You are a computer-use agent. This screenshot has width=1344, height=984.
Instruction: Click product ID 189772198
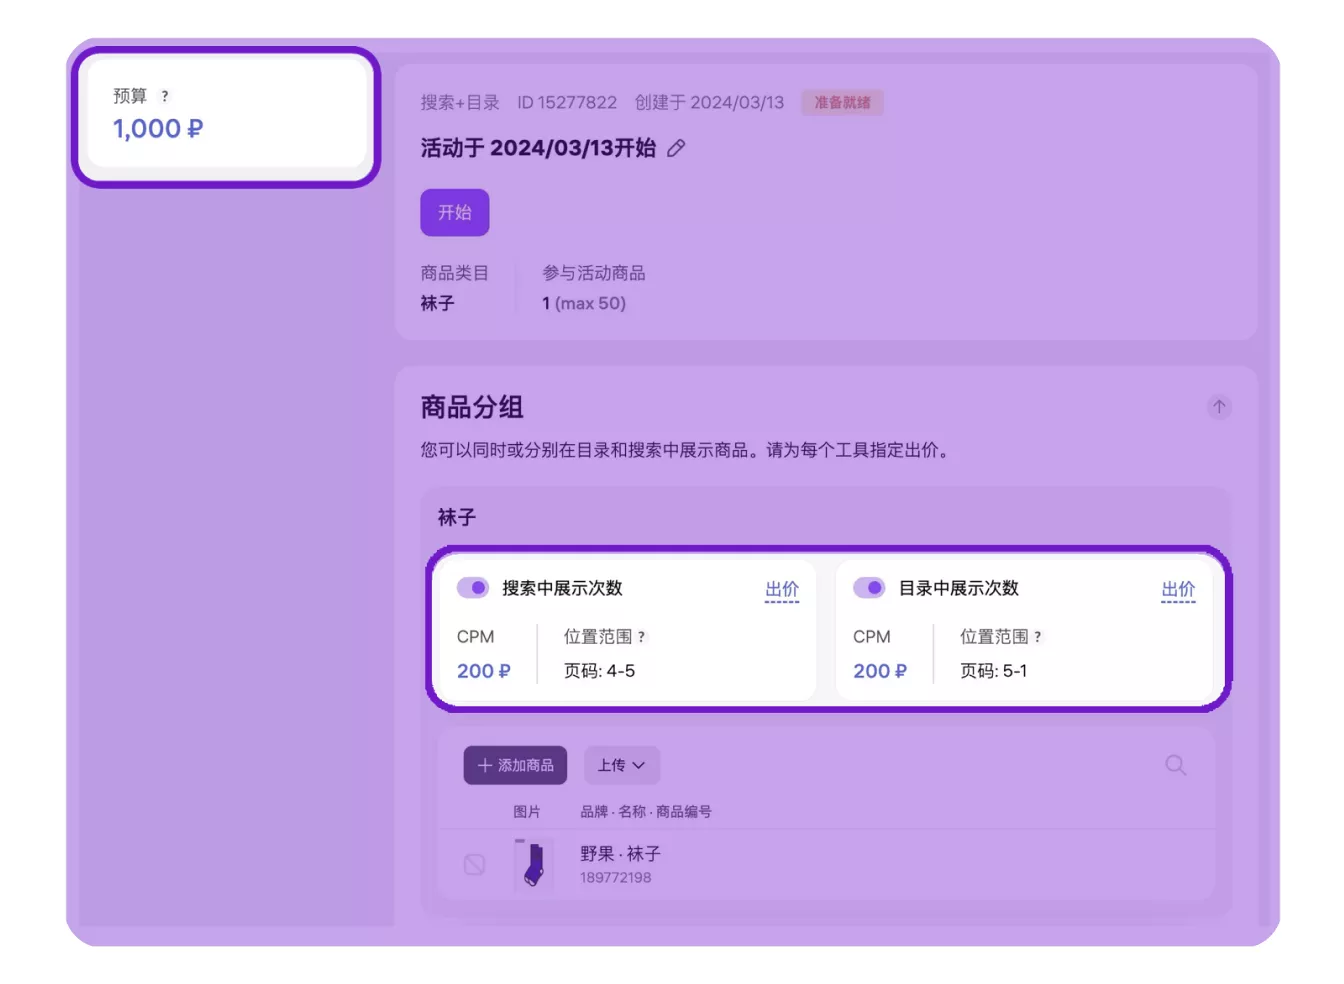click(615, 877)
